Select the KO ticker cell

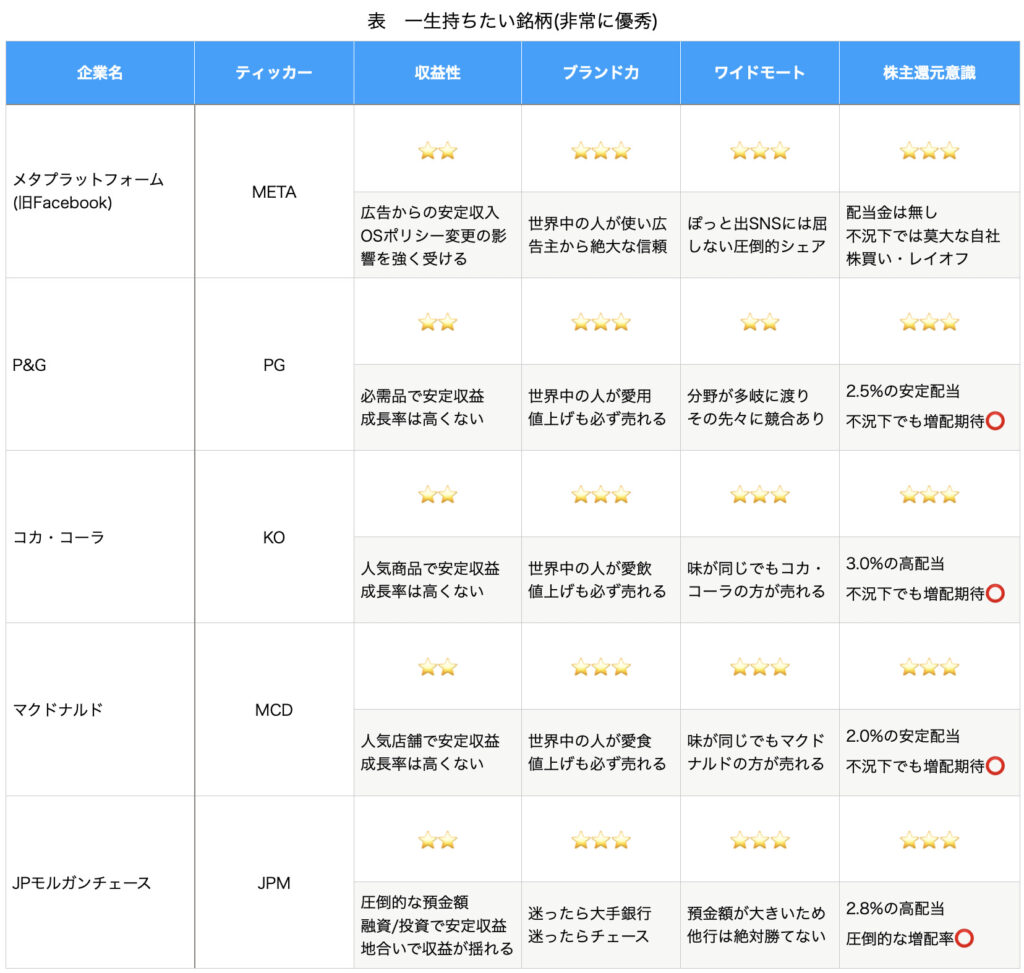pyautogui.click(x=274, y=537)
